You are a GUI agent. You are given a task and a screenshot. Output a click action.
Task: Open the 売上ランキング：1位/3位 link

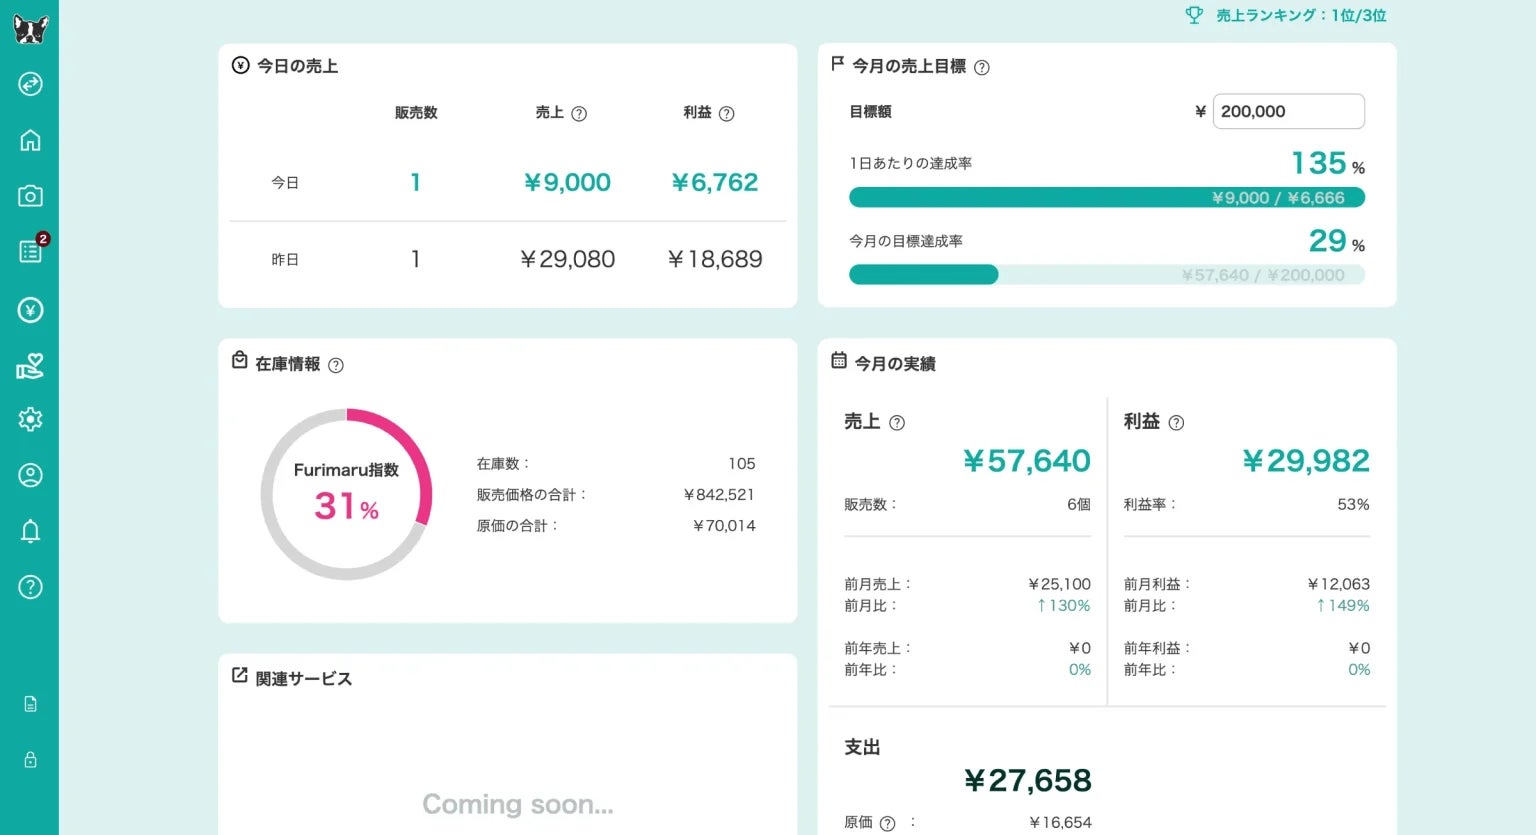coord(1301,15)
